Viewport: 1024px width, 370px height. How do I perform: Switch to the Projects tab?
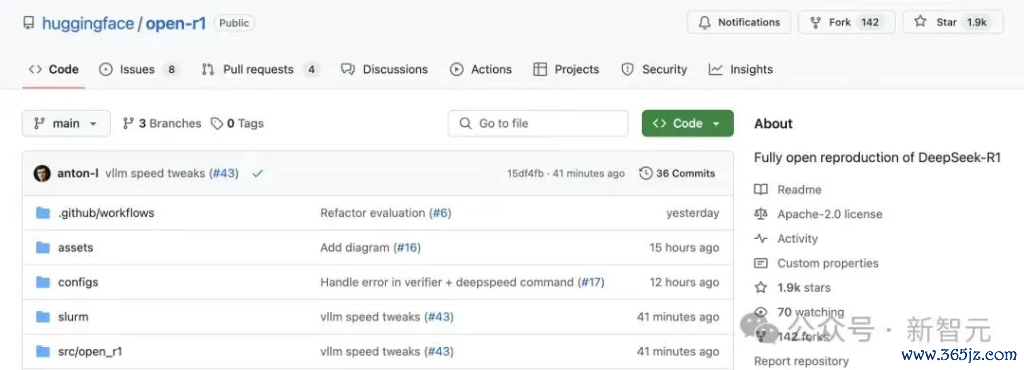(x=566, y=69)
